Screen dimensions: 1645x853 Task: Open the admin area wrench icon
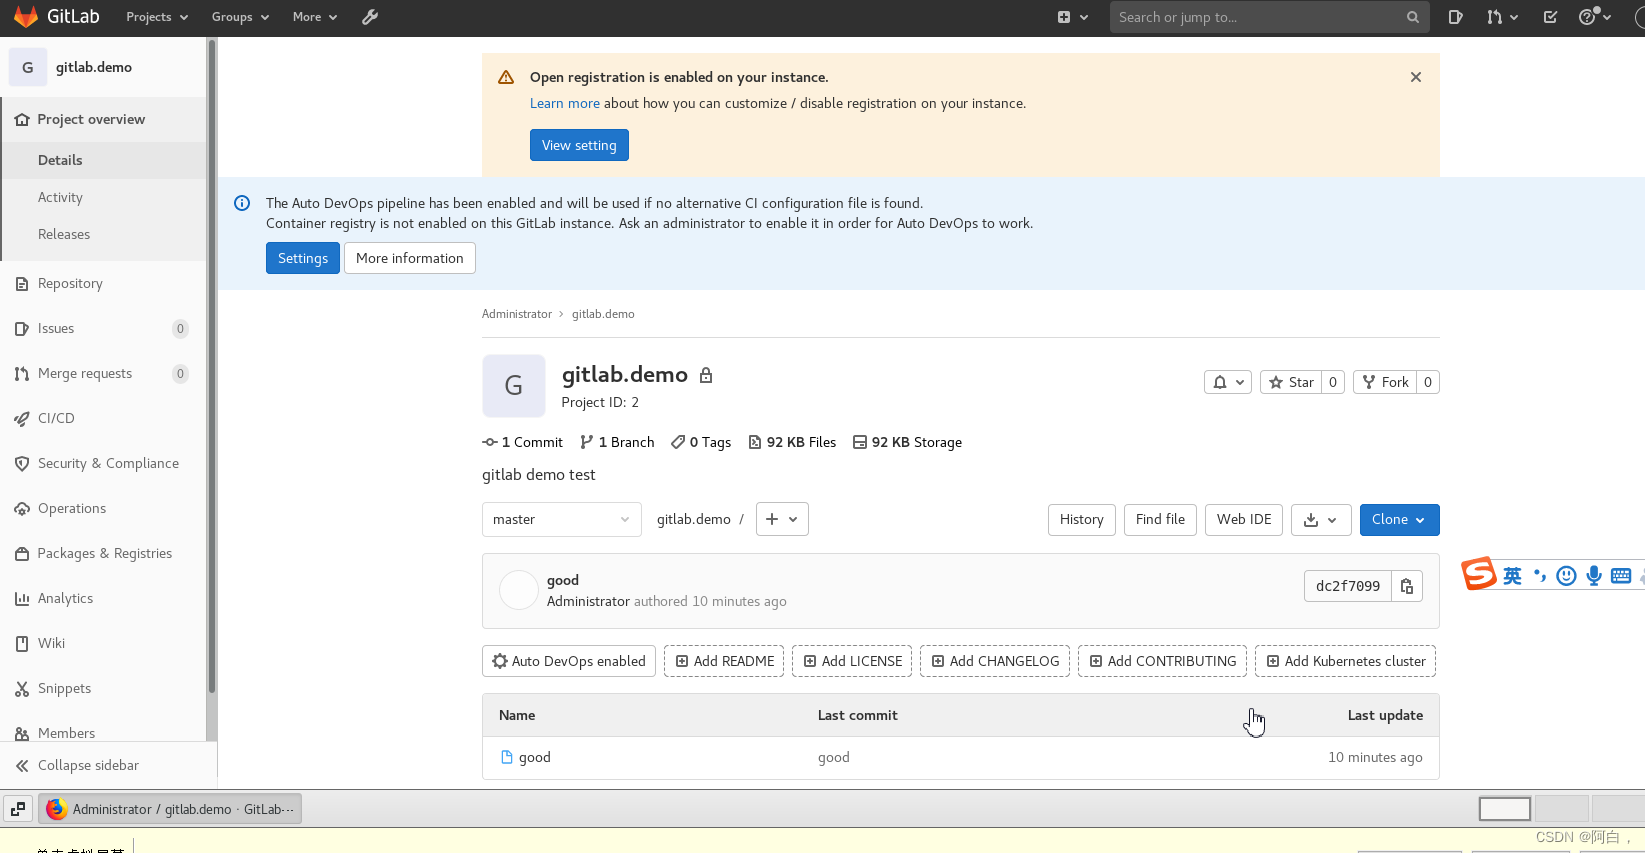coord(370,17)
